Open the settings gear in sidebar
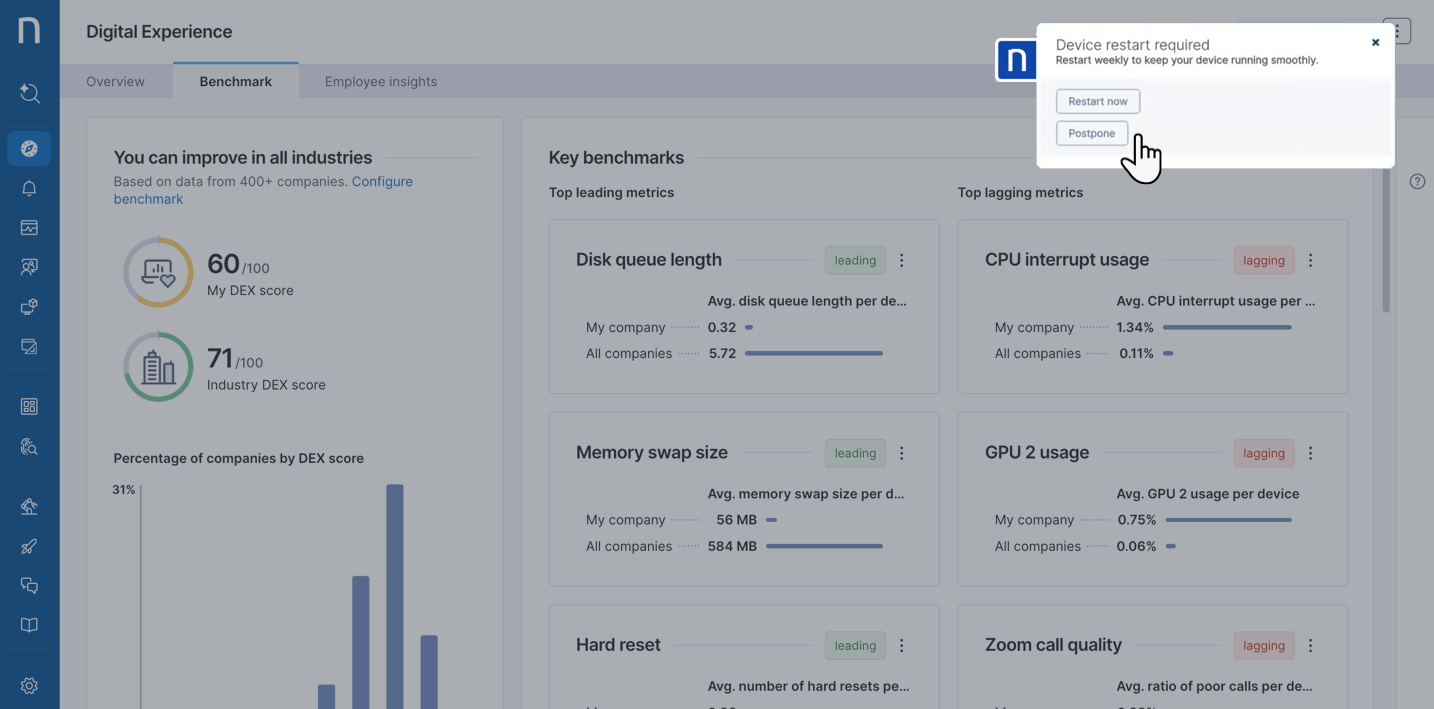1434x709 pixels. tap(29, 686)
